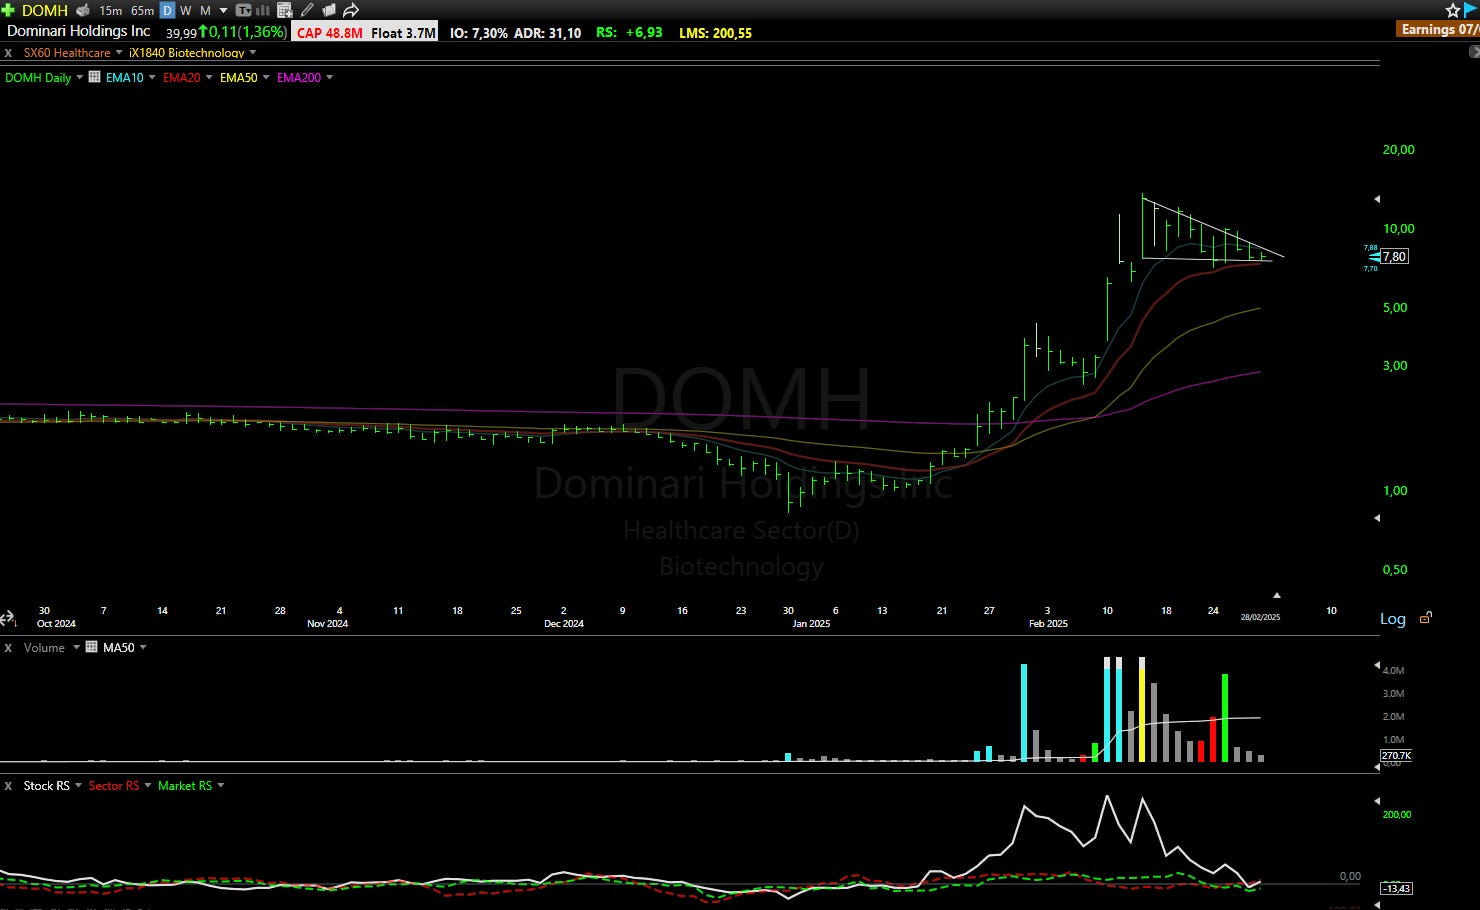Click the time-axis expand arrows icon
Screen dimensions: 1480x910
pos(7,619)
